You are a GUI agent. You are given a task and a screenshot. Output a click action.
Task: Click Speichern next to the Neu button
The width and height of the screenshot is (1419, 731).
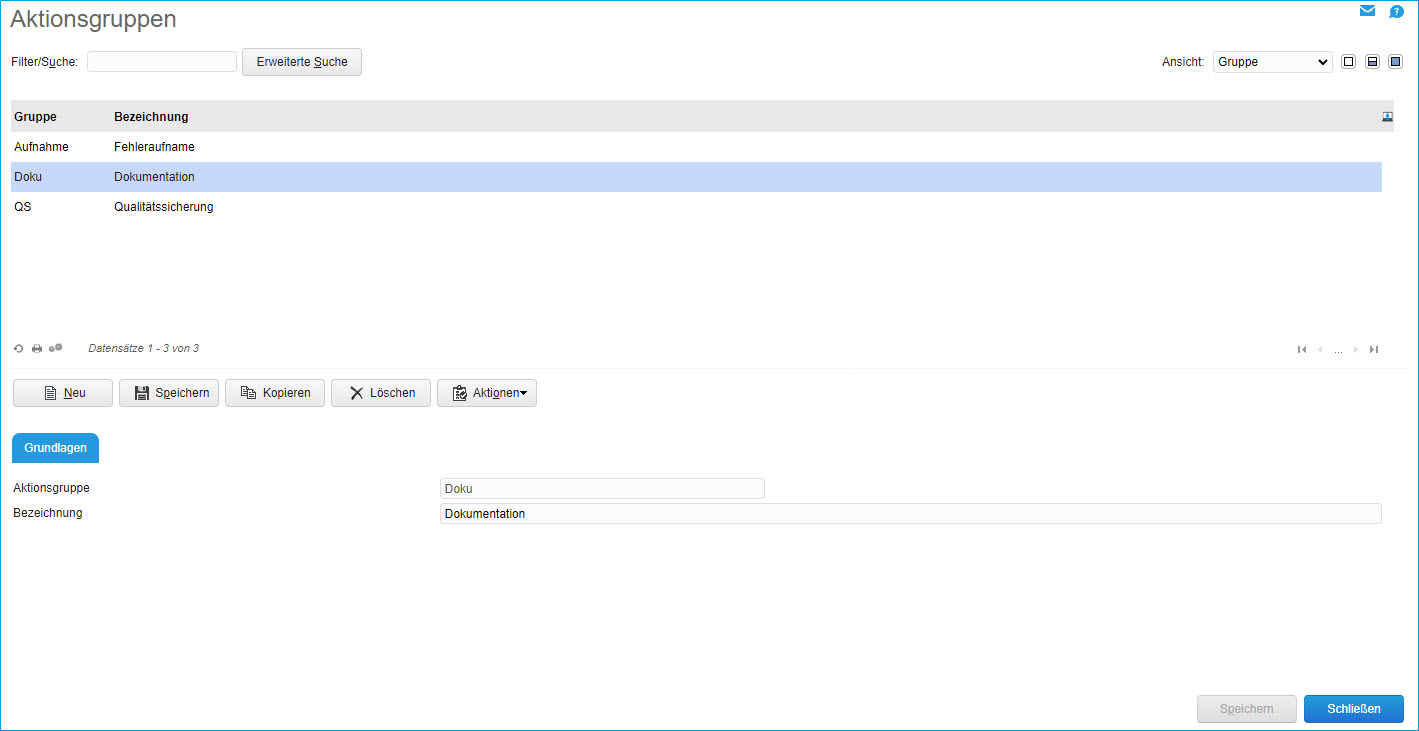click(x=169, y=393)
